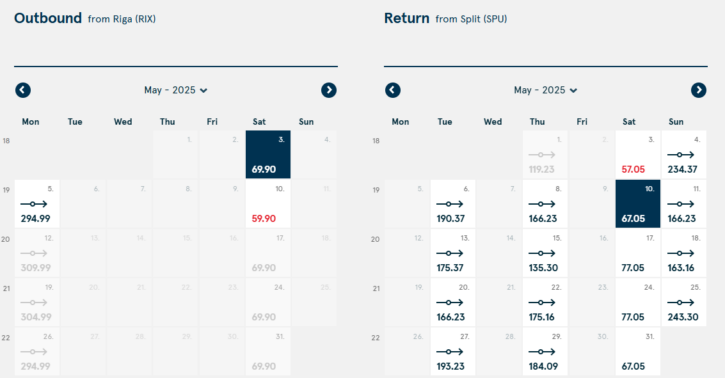Select outbound May 5 connecting flight 294.99

click(x=37, y=204)
